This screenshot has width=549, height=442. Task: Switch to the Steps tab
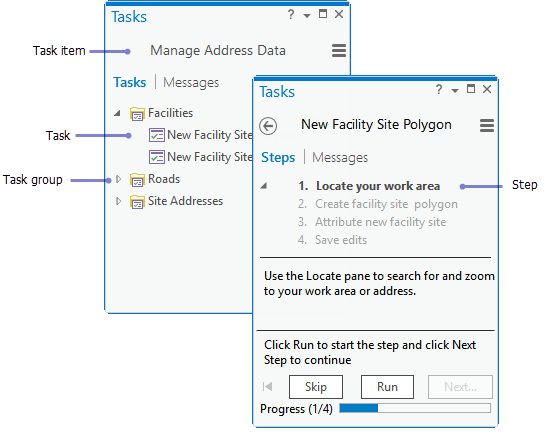click(278, 157)
